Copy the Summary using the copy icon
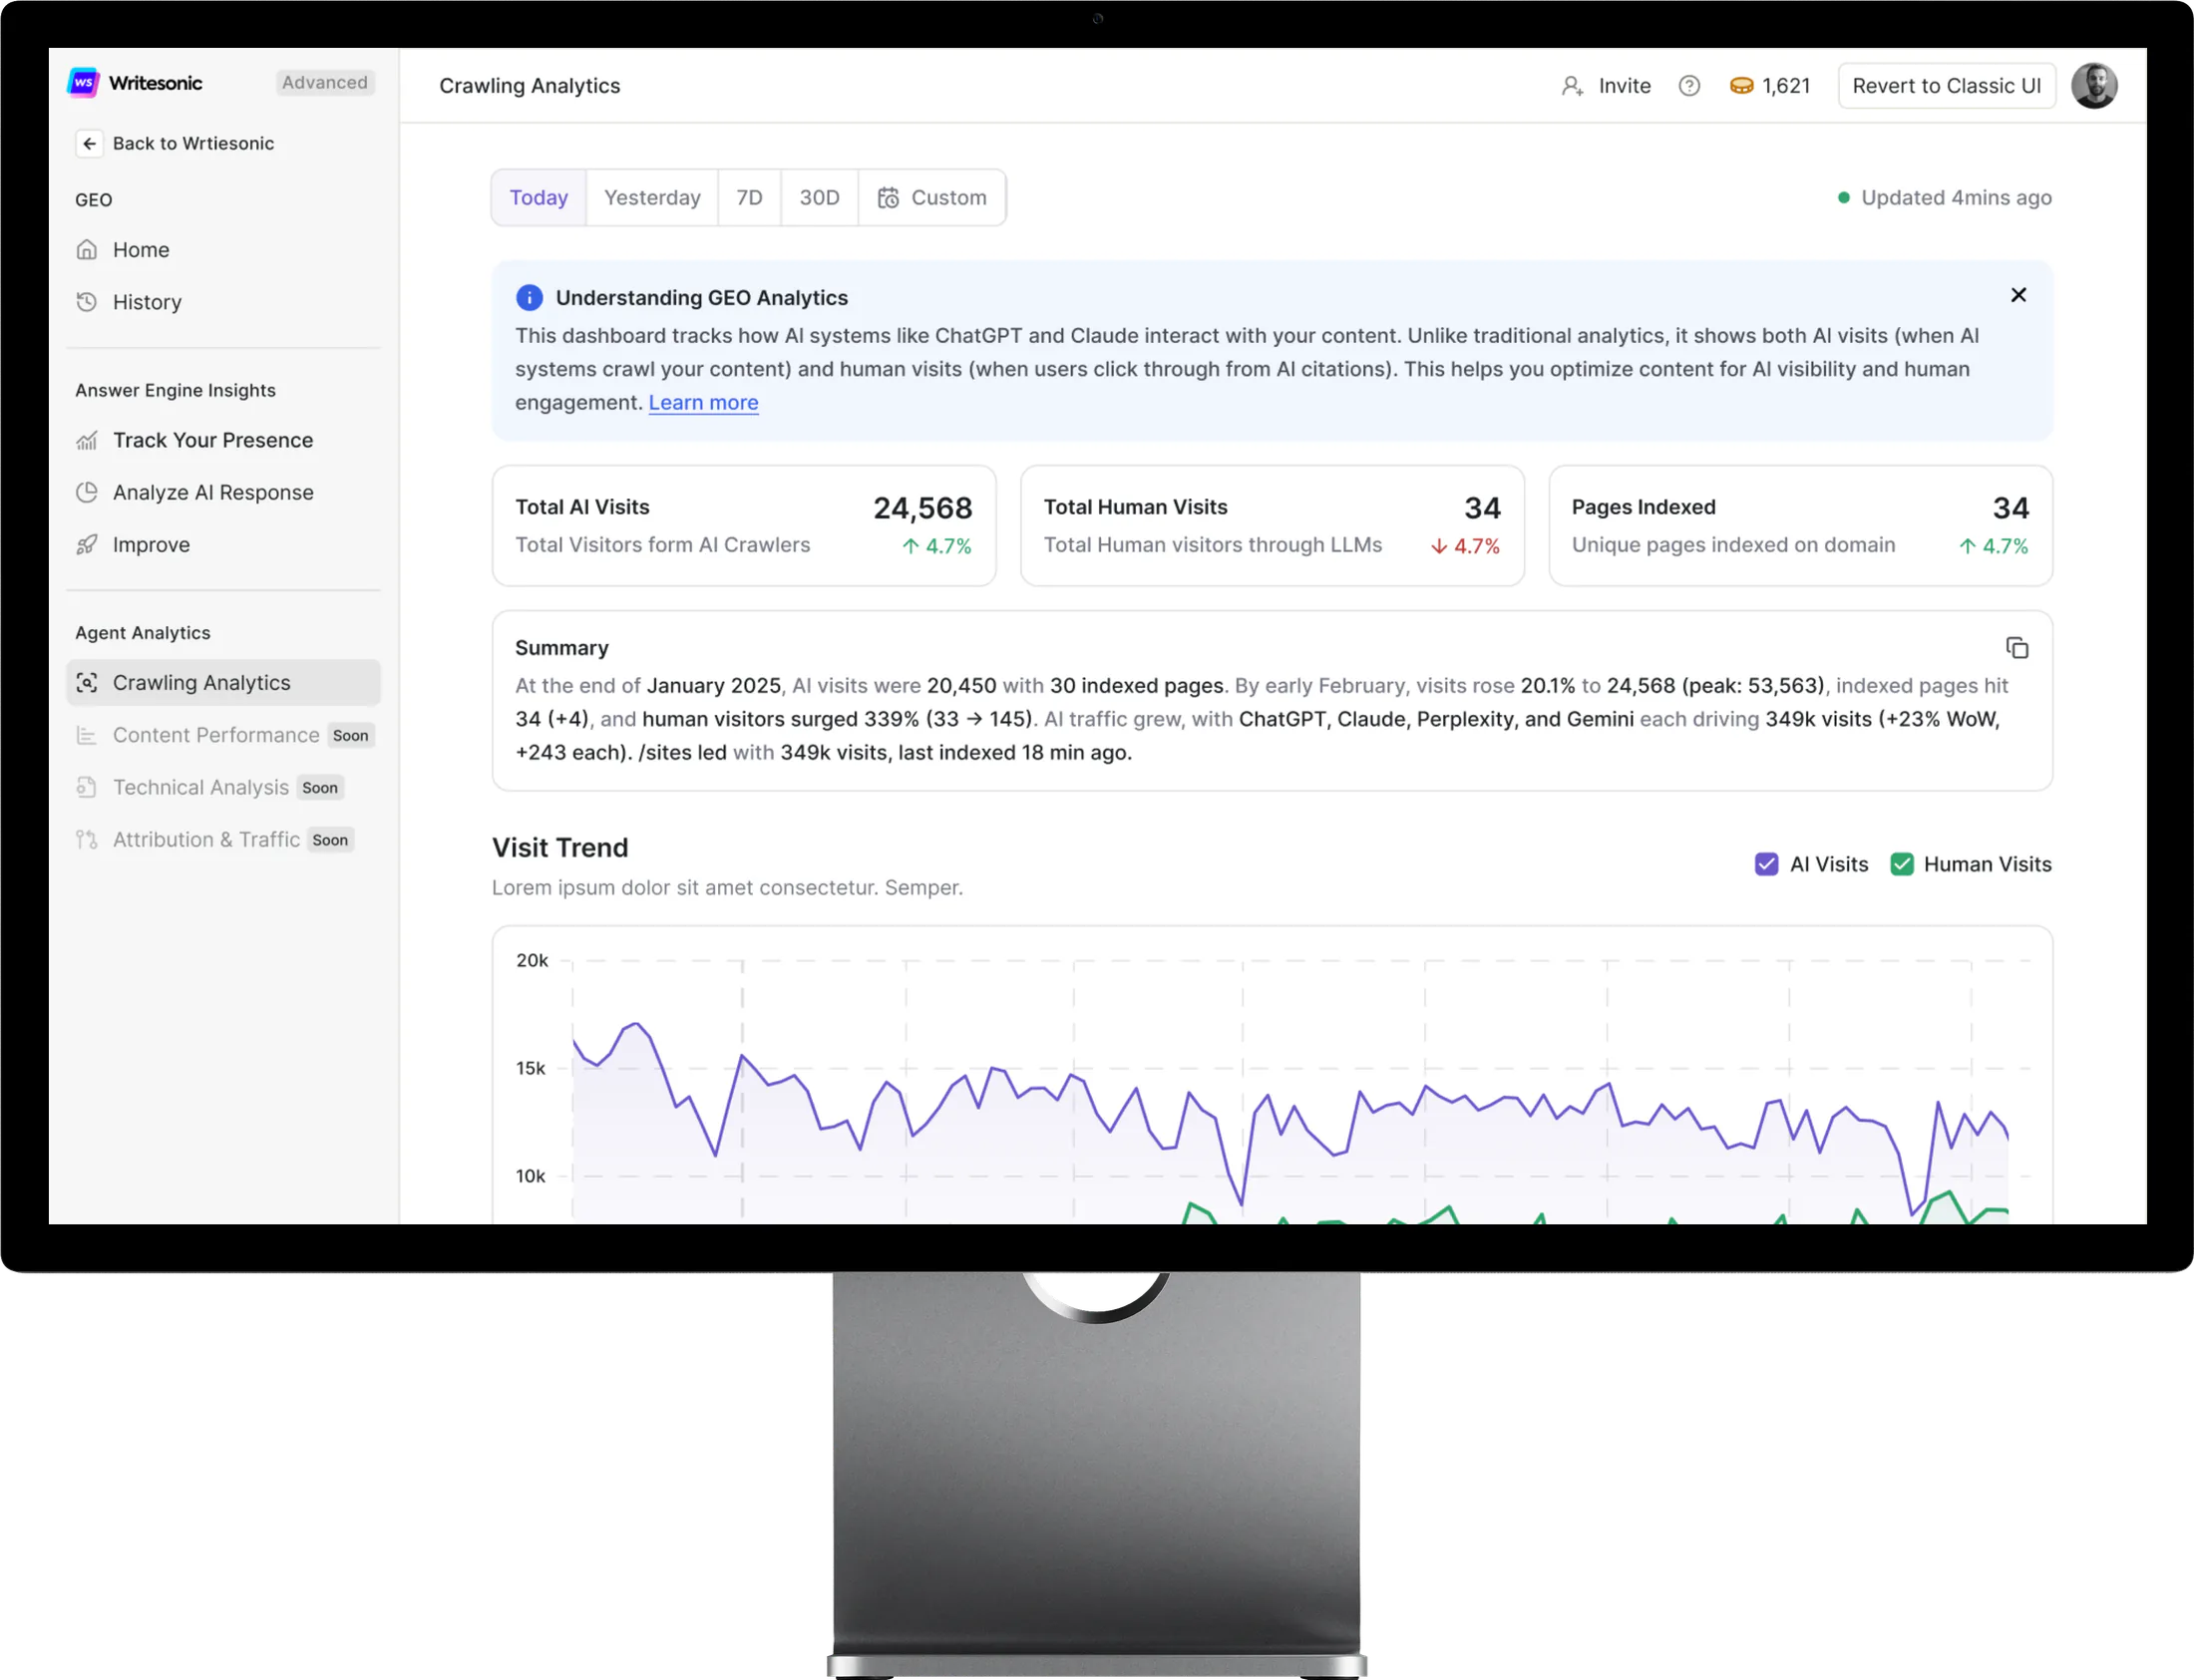2194x1680 pixels. coord(2017,648)
